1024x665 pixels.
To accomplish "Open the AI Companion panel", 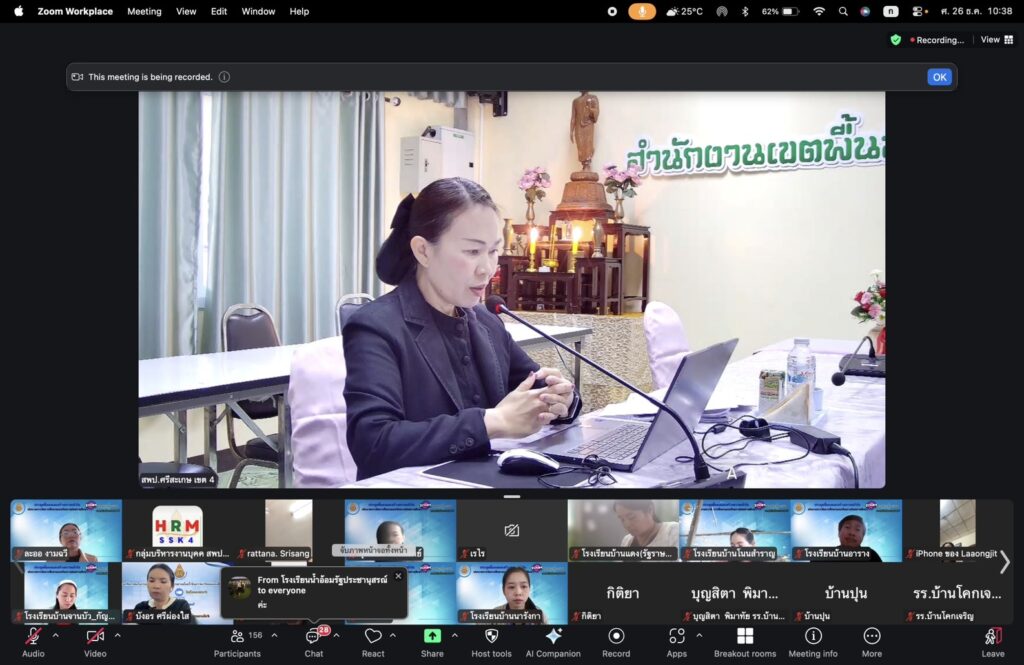I will [x=553, y=637].
